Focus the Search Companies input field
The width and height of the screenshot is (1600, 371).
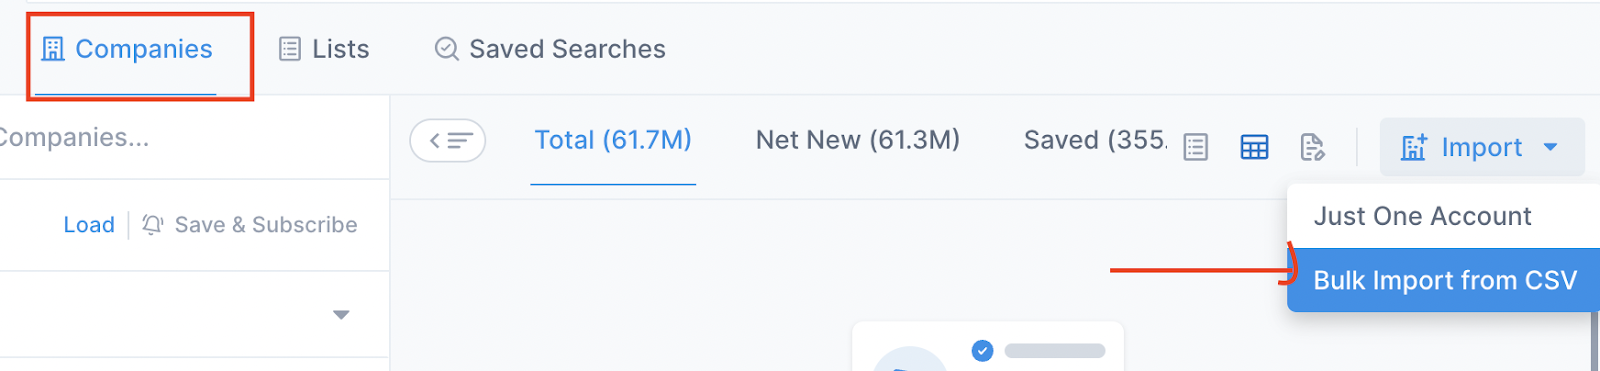click(x=194, y=138)
